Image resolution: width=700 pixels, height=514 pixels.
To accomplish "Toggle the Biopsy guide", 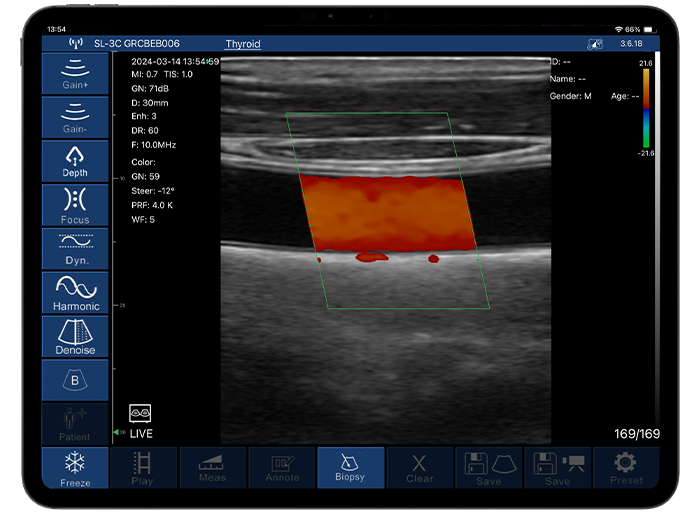I will point(350,468).
